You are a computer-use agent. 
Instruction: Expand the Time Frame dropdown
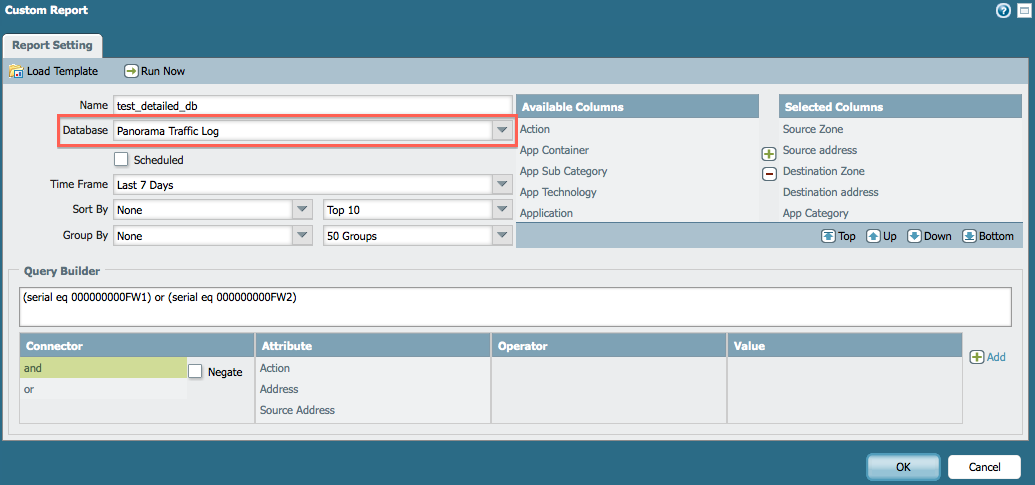[501, 184]
